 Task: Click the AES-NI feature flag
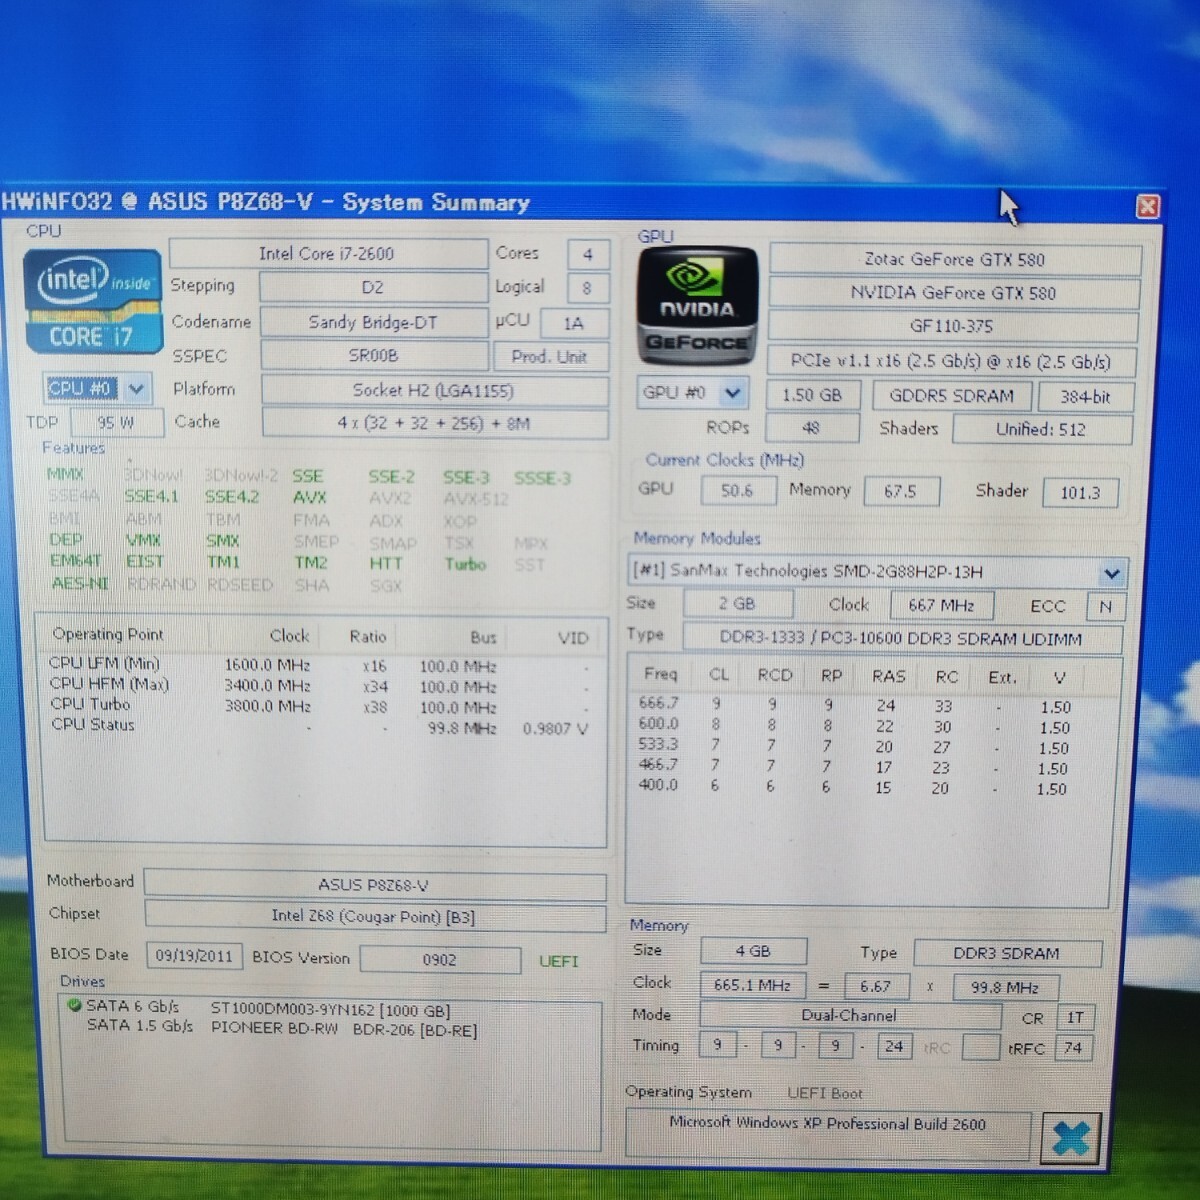[79, 583]
